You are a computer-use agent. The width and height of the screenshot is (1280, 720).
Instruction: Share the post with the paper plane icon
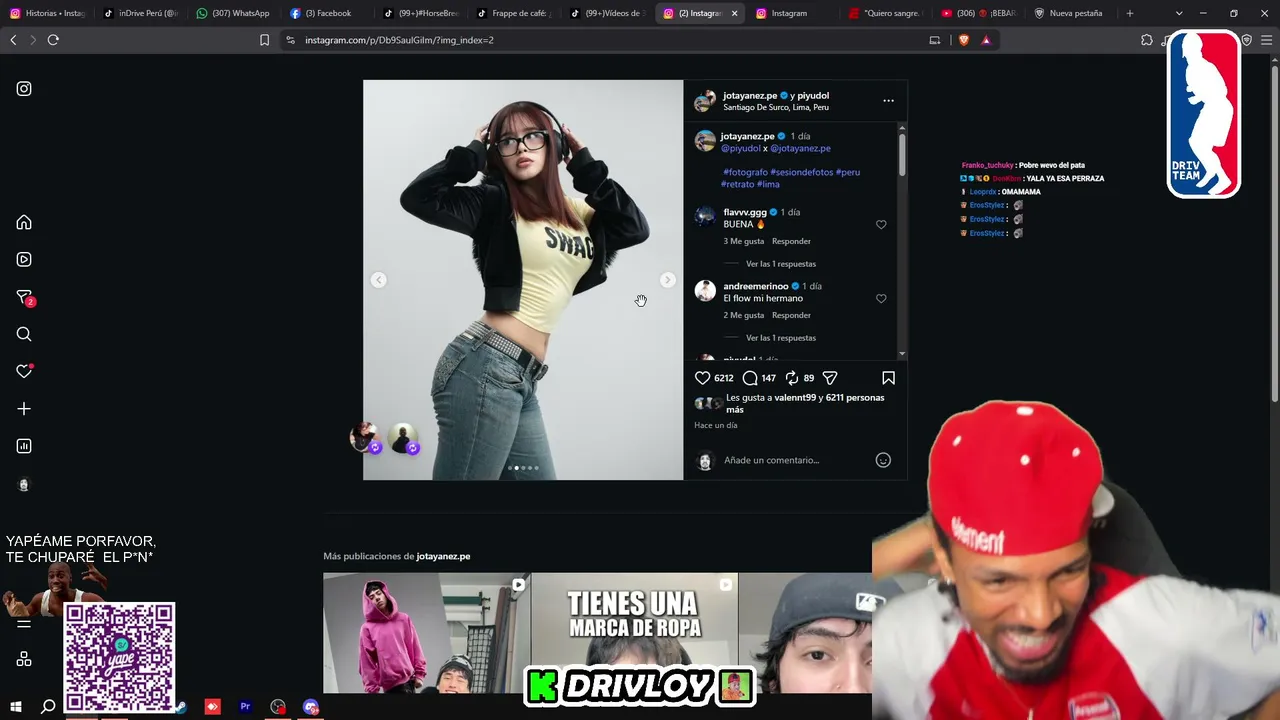pyautogui.click(x=830, y=378)
